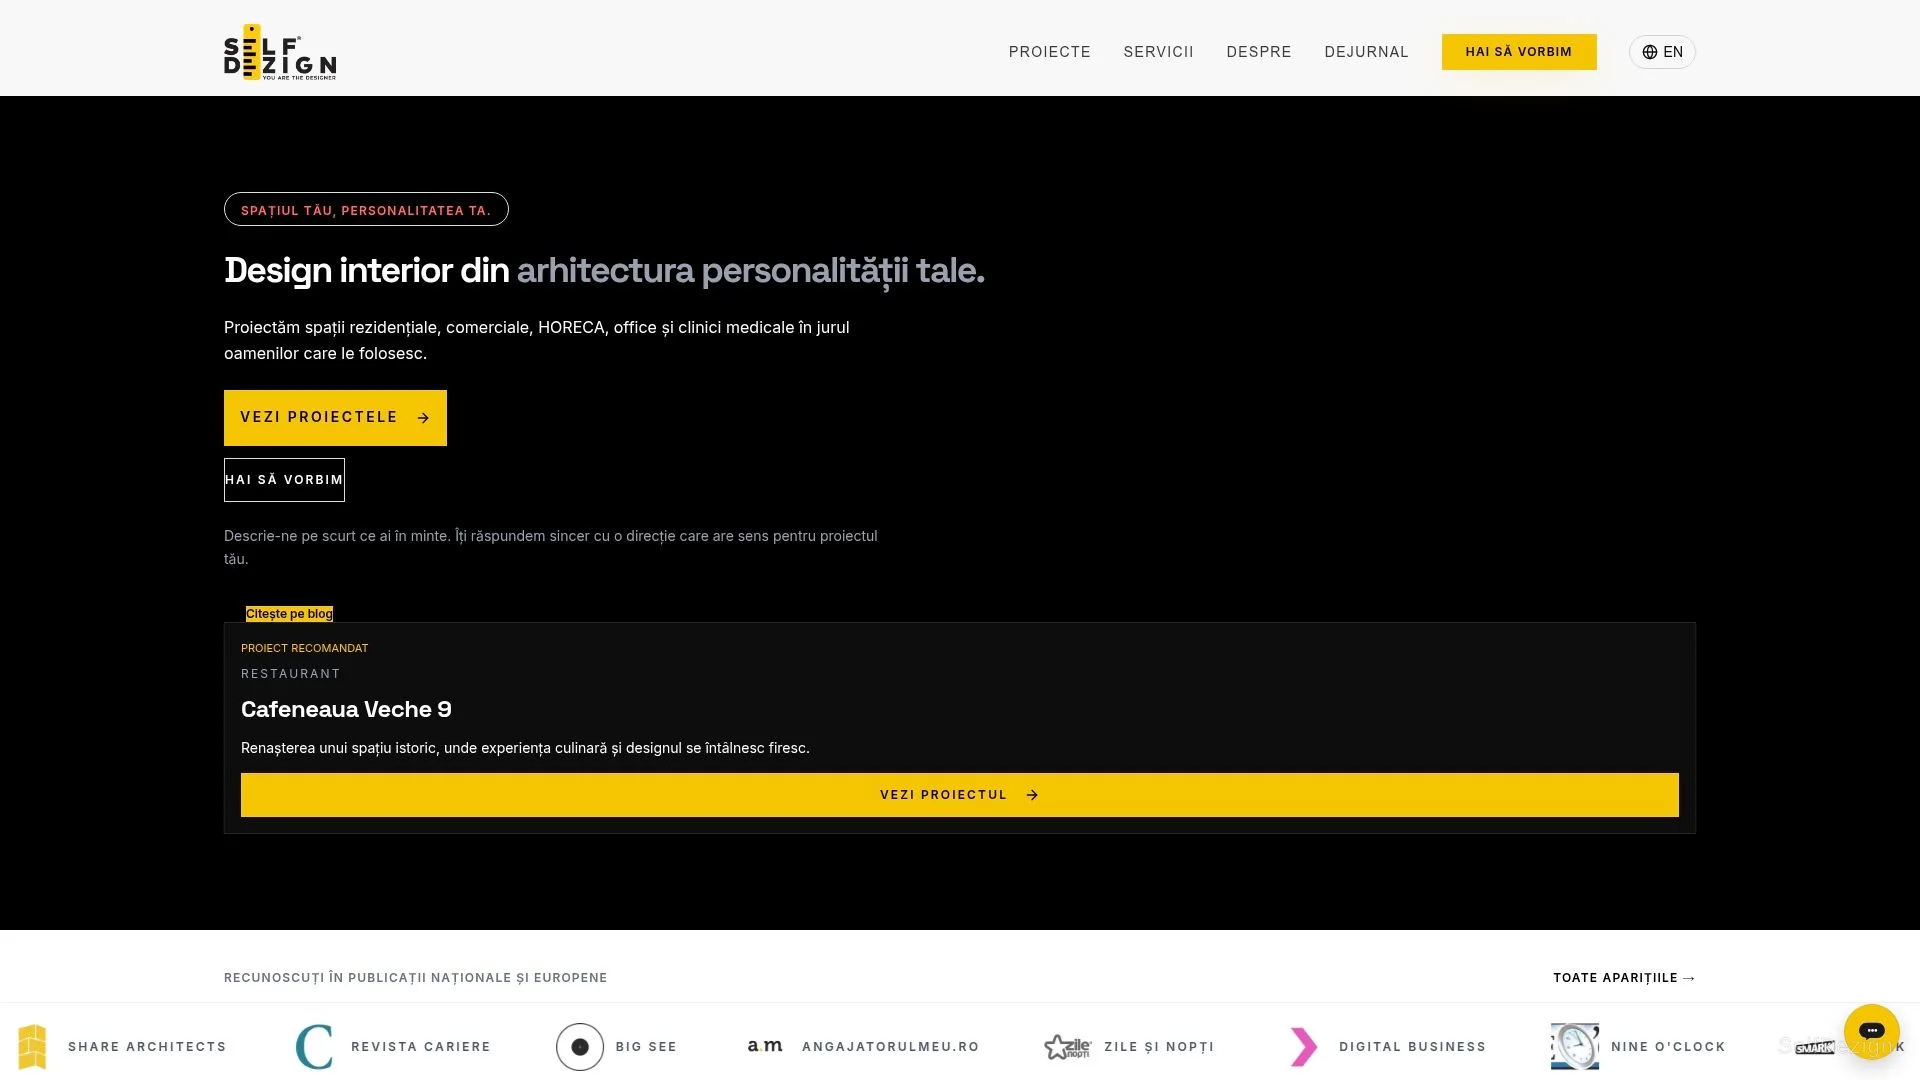The image size is (1920, 1080).
Task: Open the Servicii menu item
Action: pyautogui.click(x=1158, y=52)
